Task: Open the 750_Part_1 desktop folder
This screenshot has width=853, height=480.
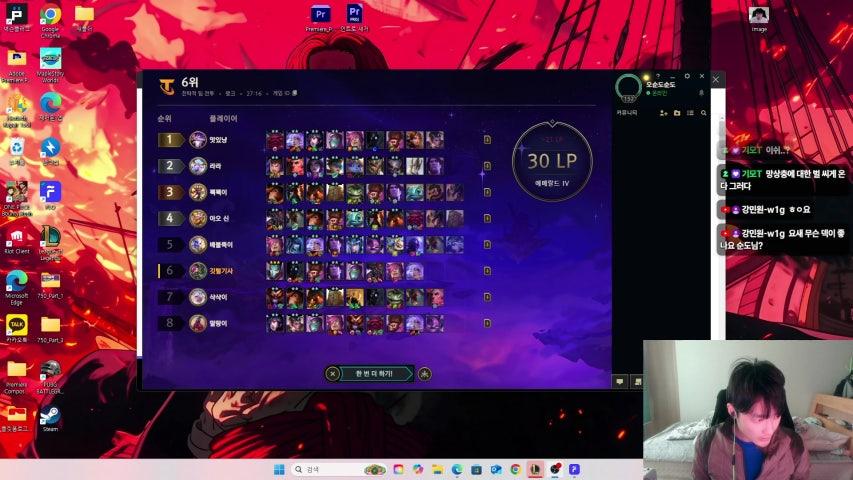Action: coord(50,285)
